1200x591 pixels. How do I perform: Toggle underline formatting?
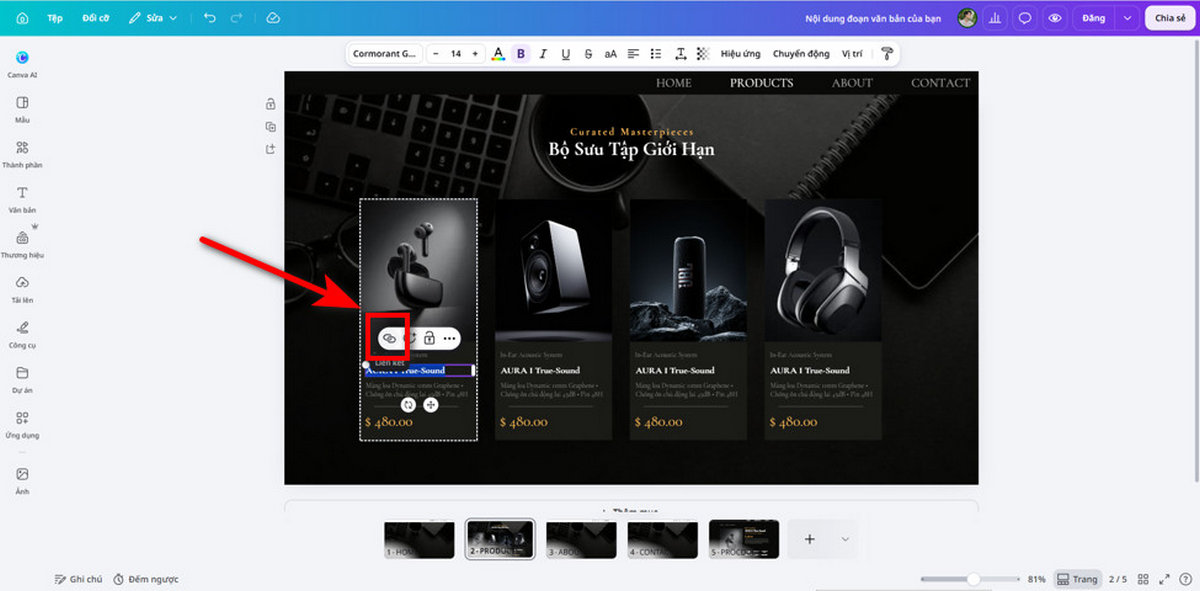tap(566, 54)
